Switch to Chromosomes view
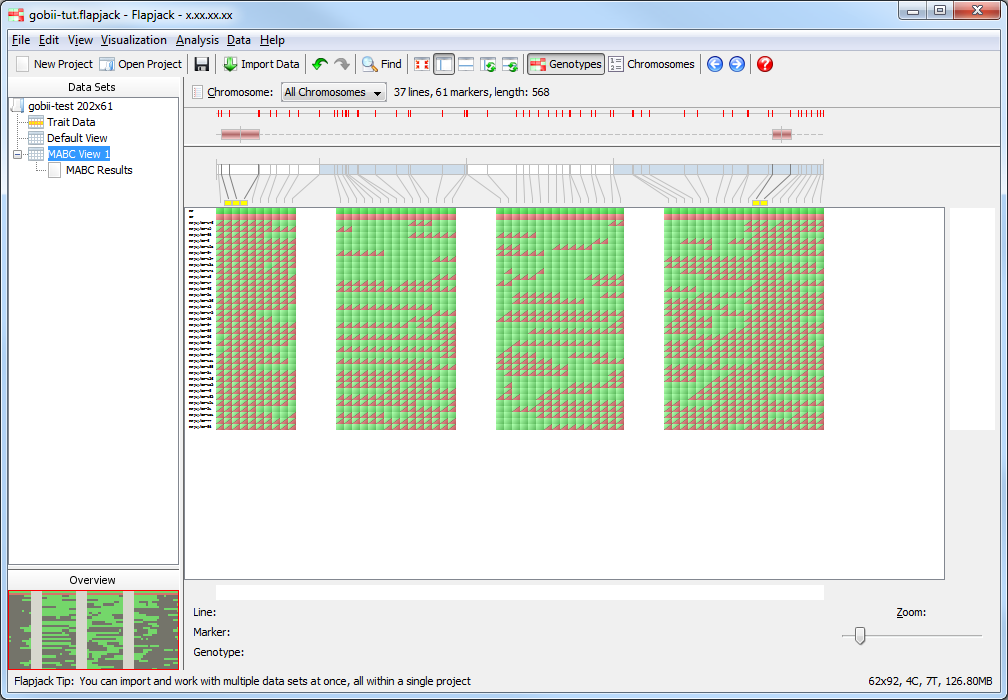This screenshot has height=700, width=1008. (x=652, y=64)
